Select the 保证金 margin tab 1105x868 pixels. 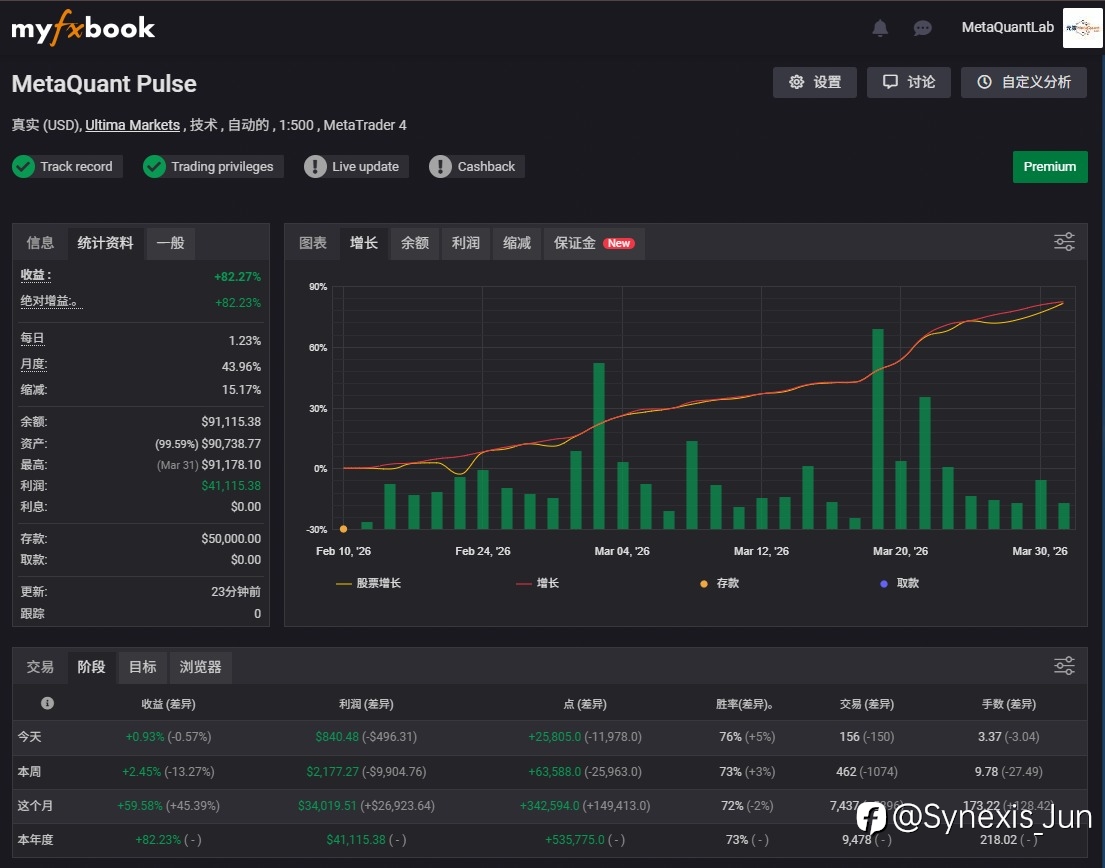pos(594,243)
